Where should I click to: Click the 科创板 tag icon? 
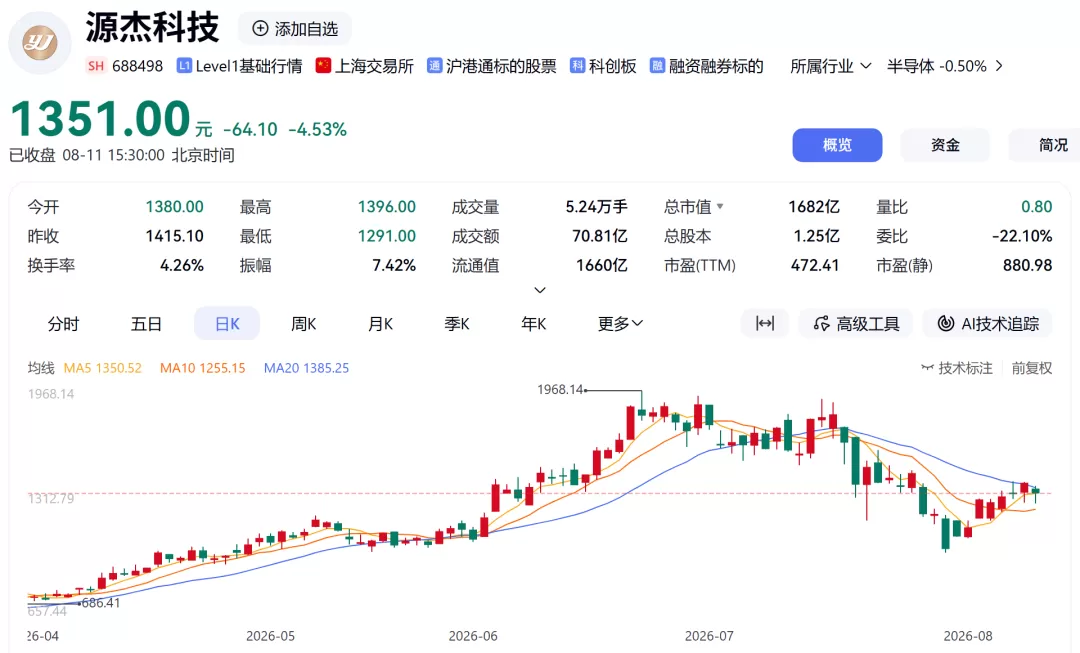coord(577,65)
